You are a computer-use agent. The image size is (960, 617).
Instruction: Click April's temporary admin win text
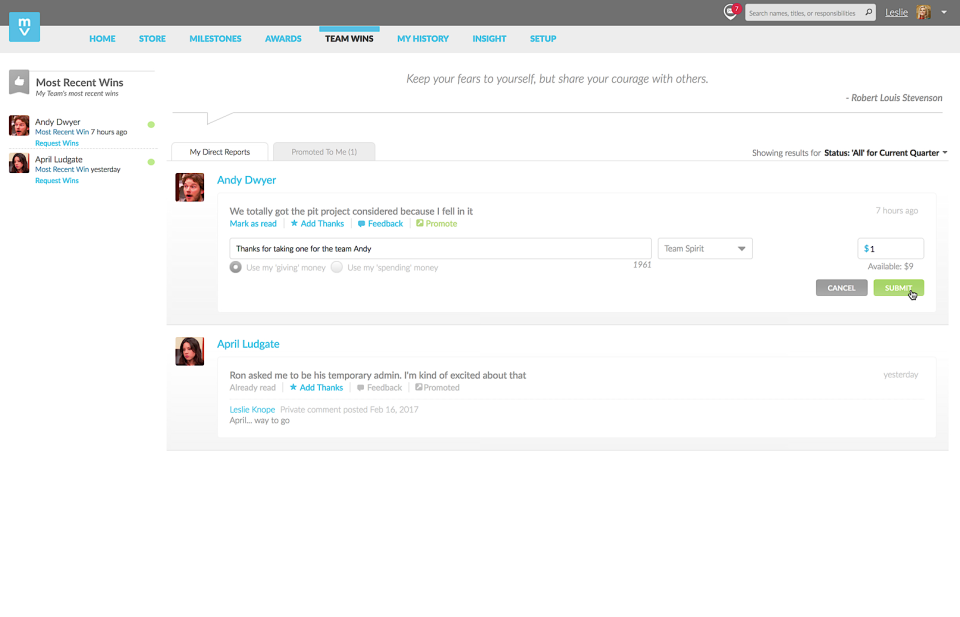[378, 375]
